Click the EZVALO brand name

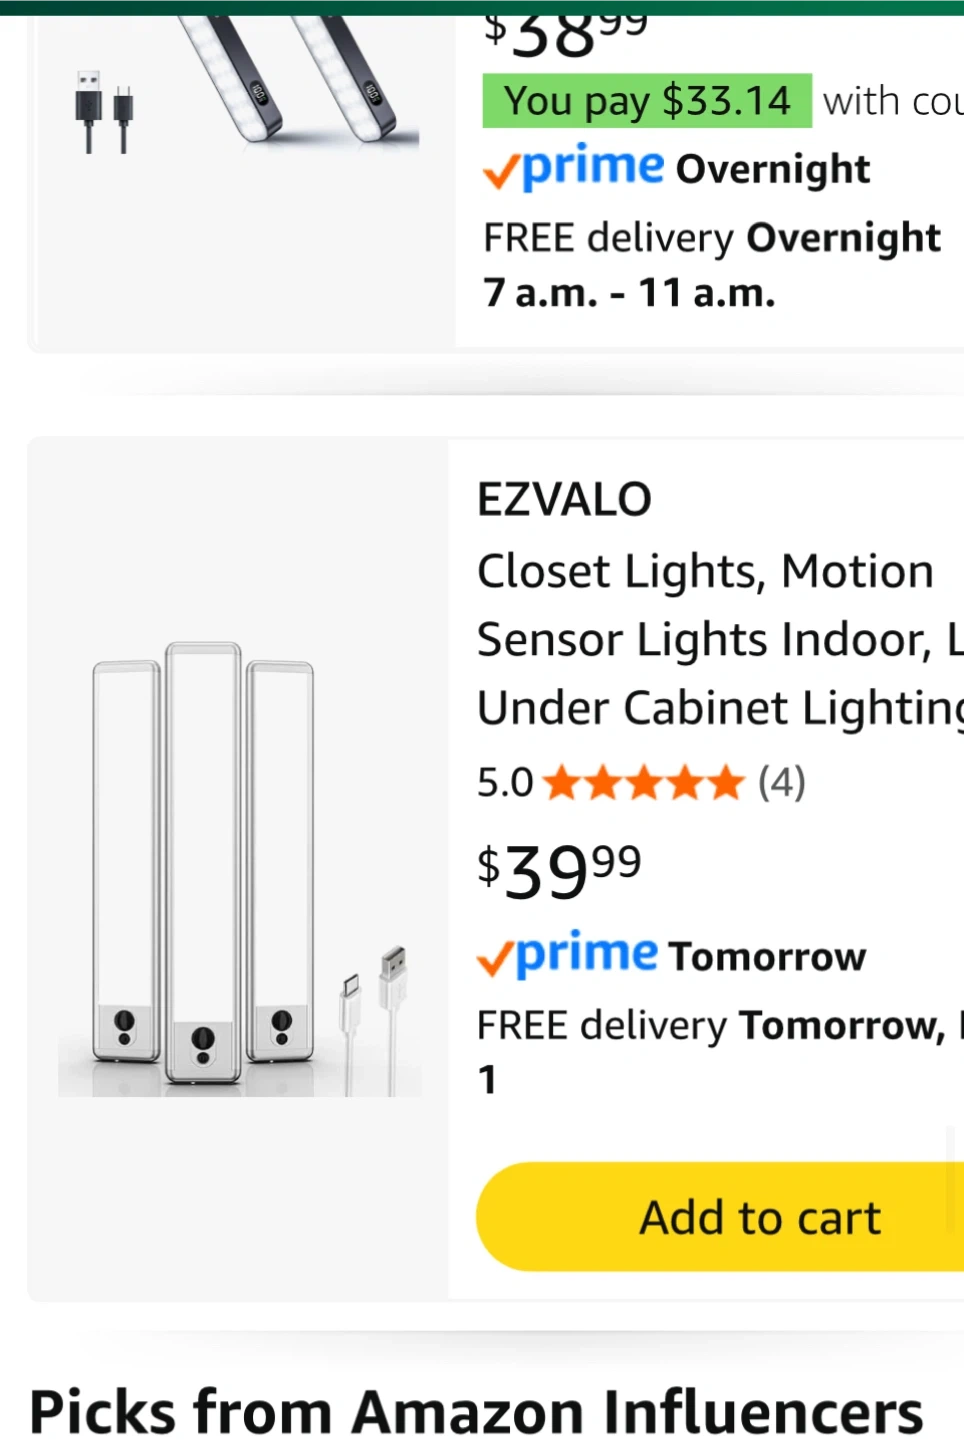(x=564, y=500)
